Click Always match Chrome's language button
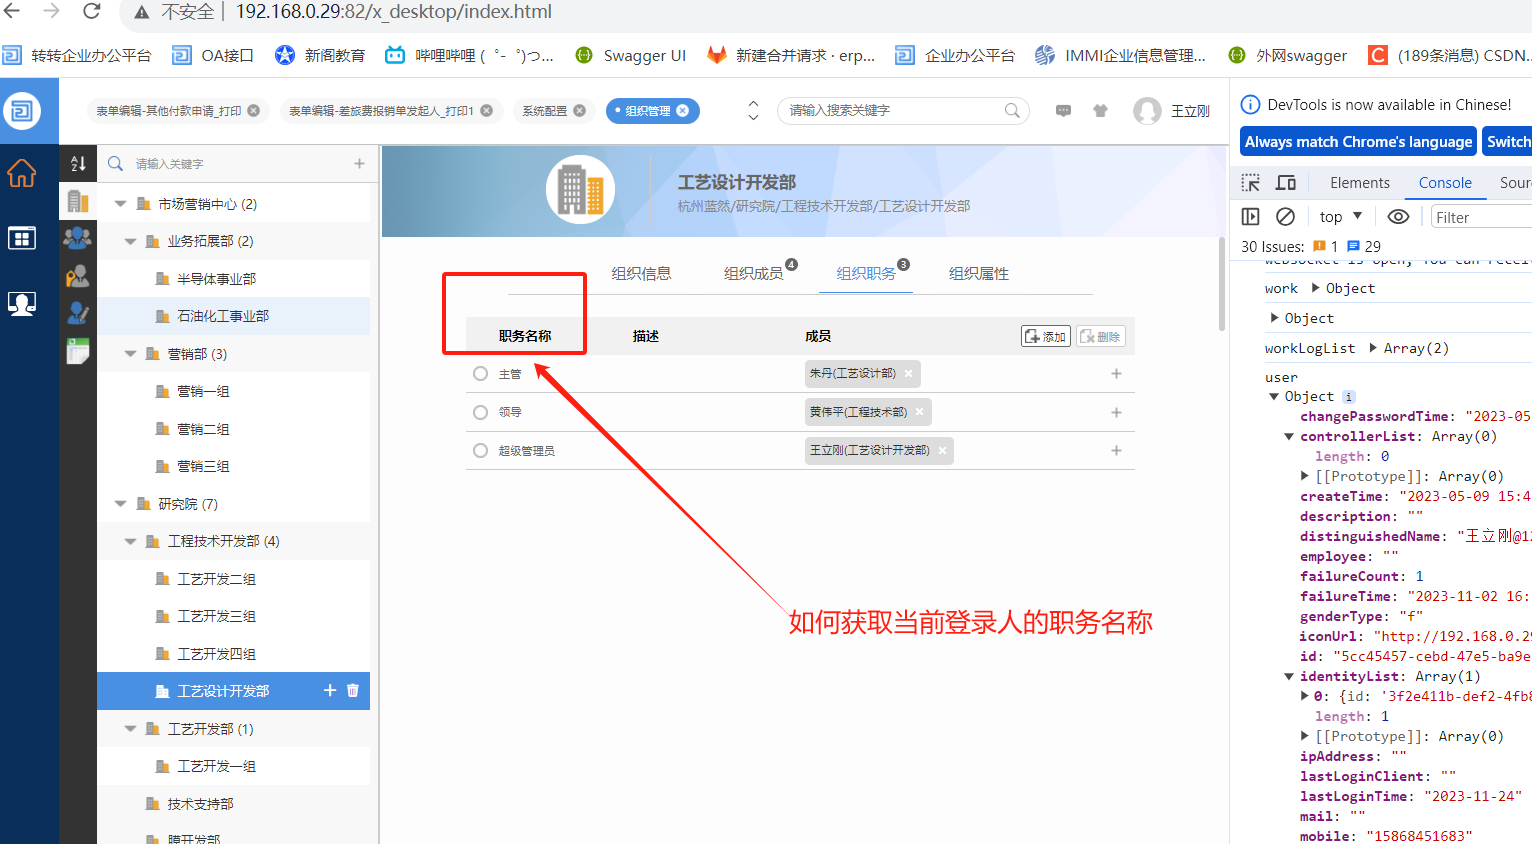Image resolution: width=1532 pixels, height=844 pixels. pos(1358,142)
